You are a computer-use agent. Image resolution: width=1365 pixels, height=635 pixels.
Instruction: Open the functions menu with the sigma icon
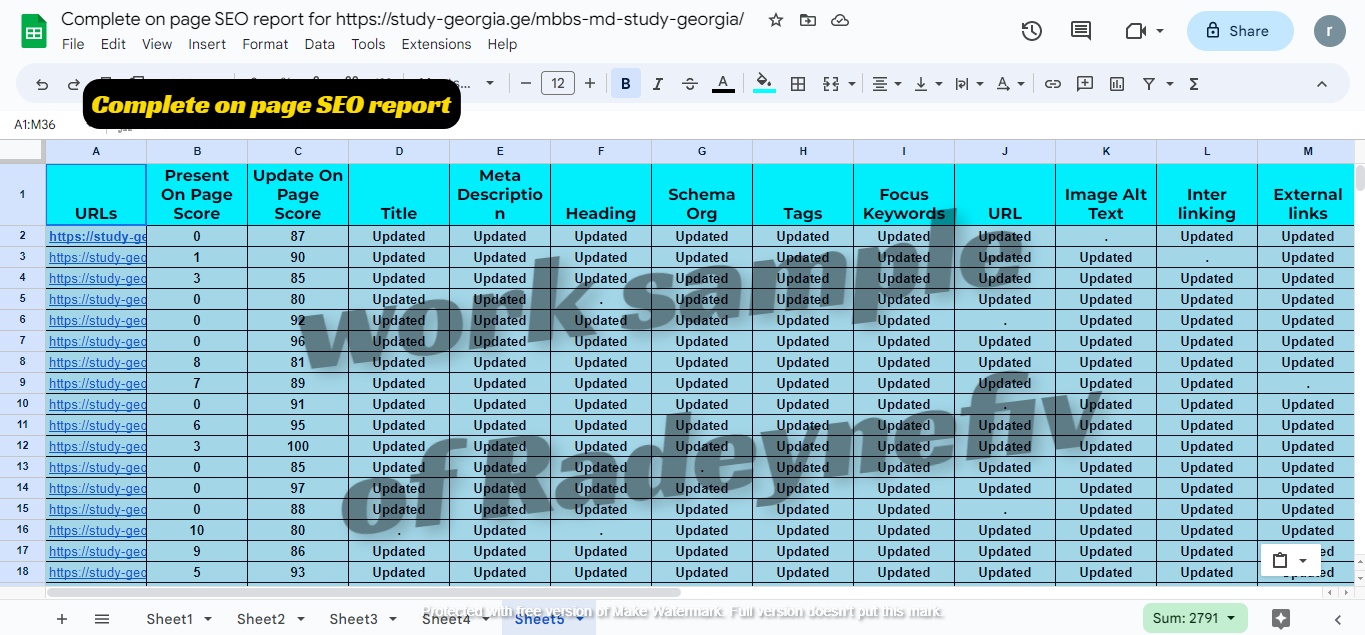[x=1192, y=83]
